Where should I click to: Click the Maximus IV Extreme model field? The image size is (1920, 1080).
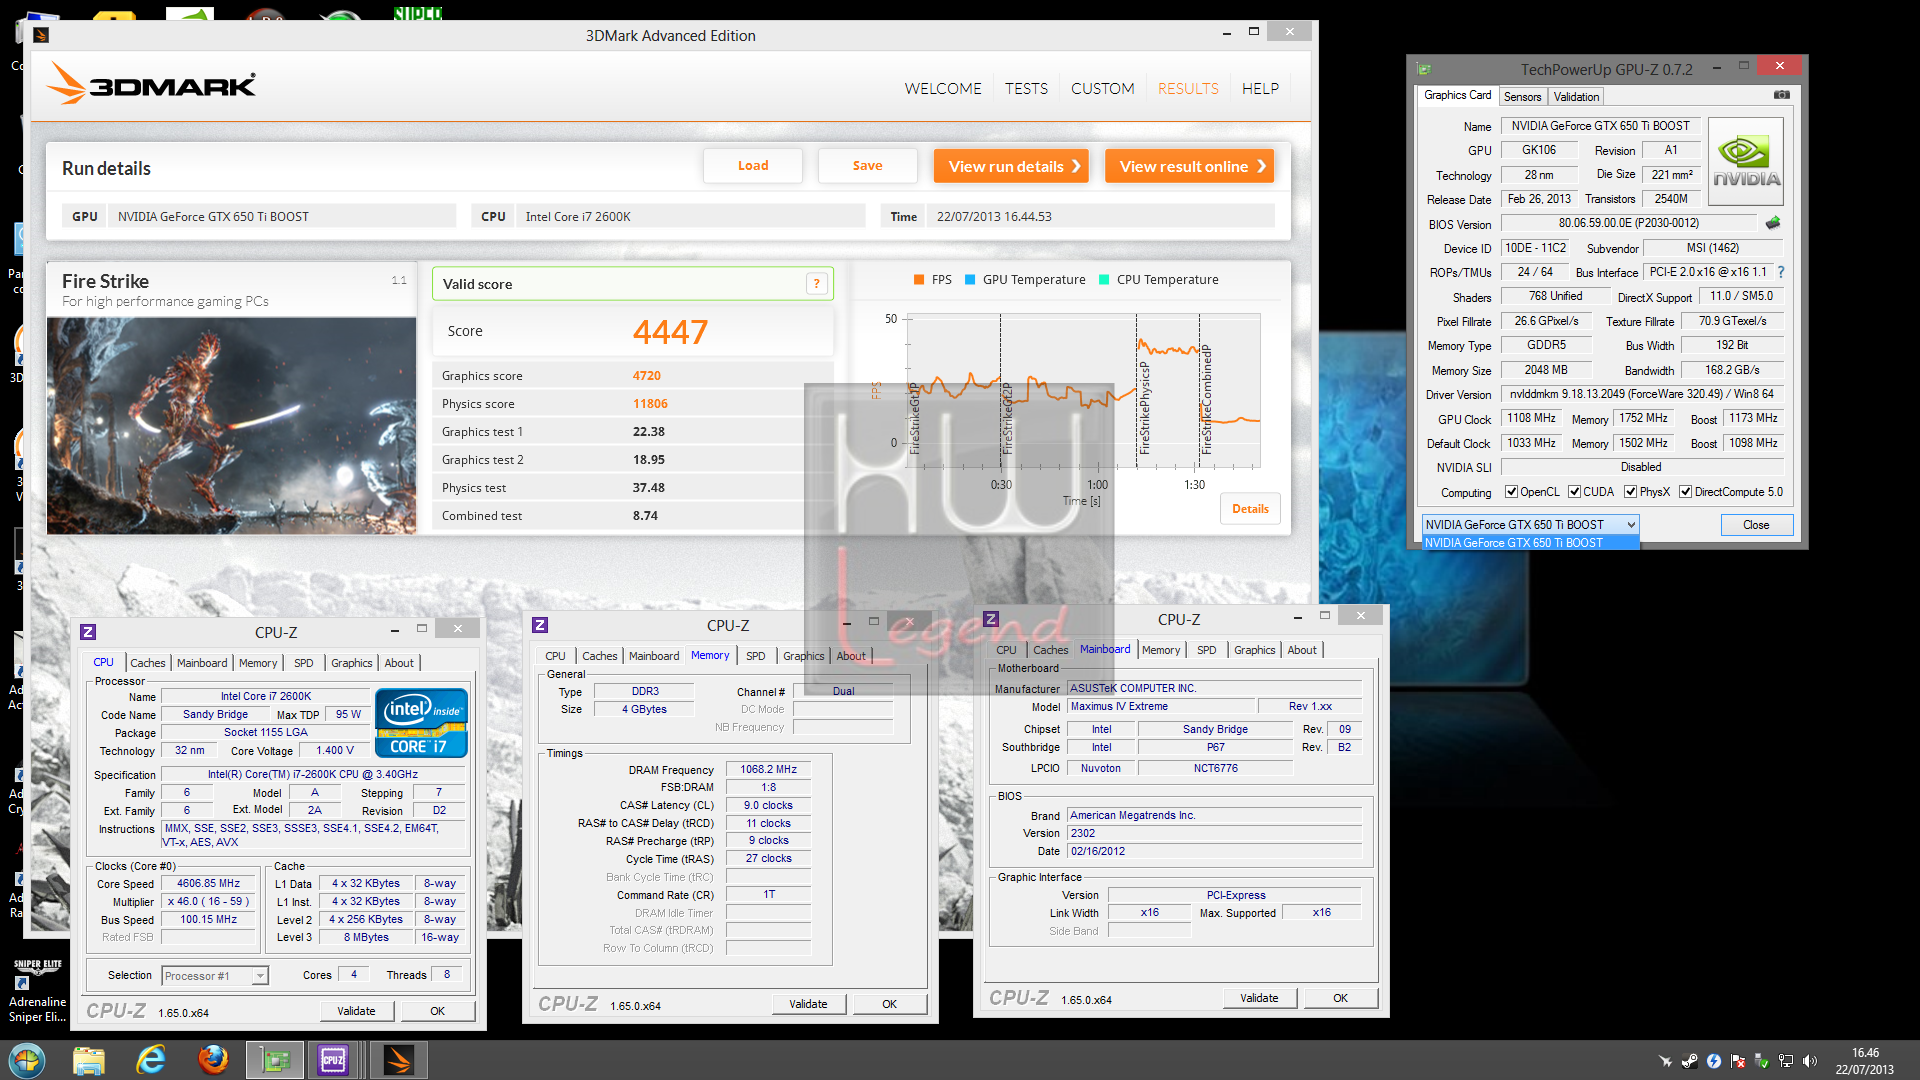click(1160, 706)
